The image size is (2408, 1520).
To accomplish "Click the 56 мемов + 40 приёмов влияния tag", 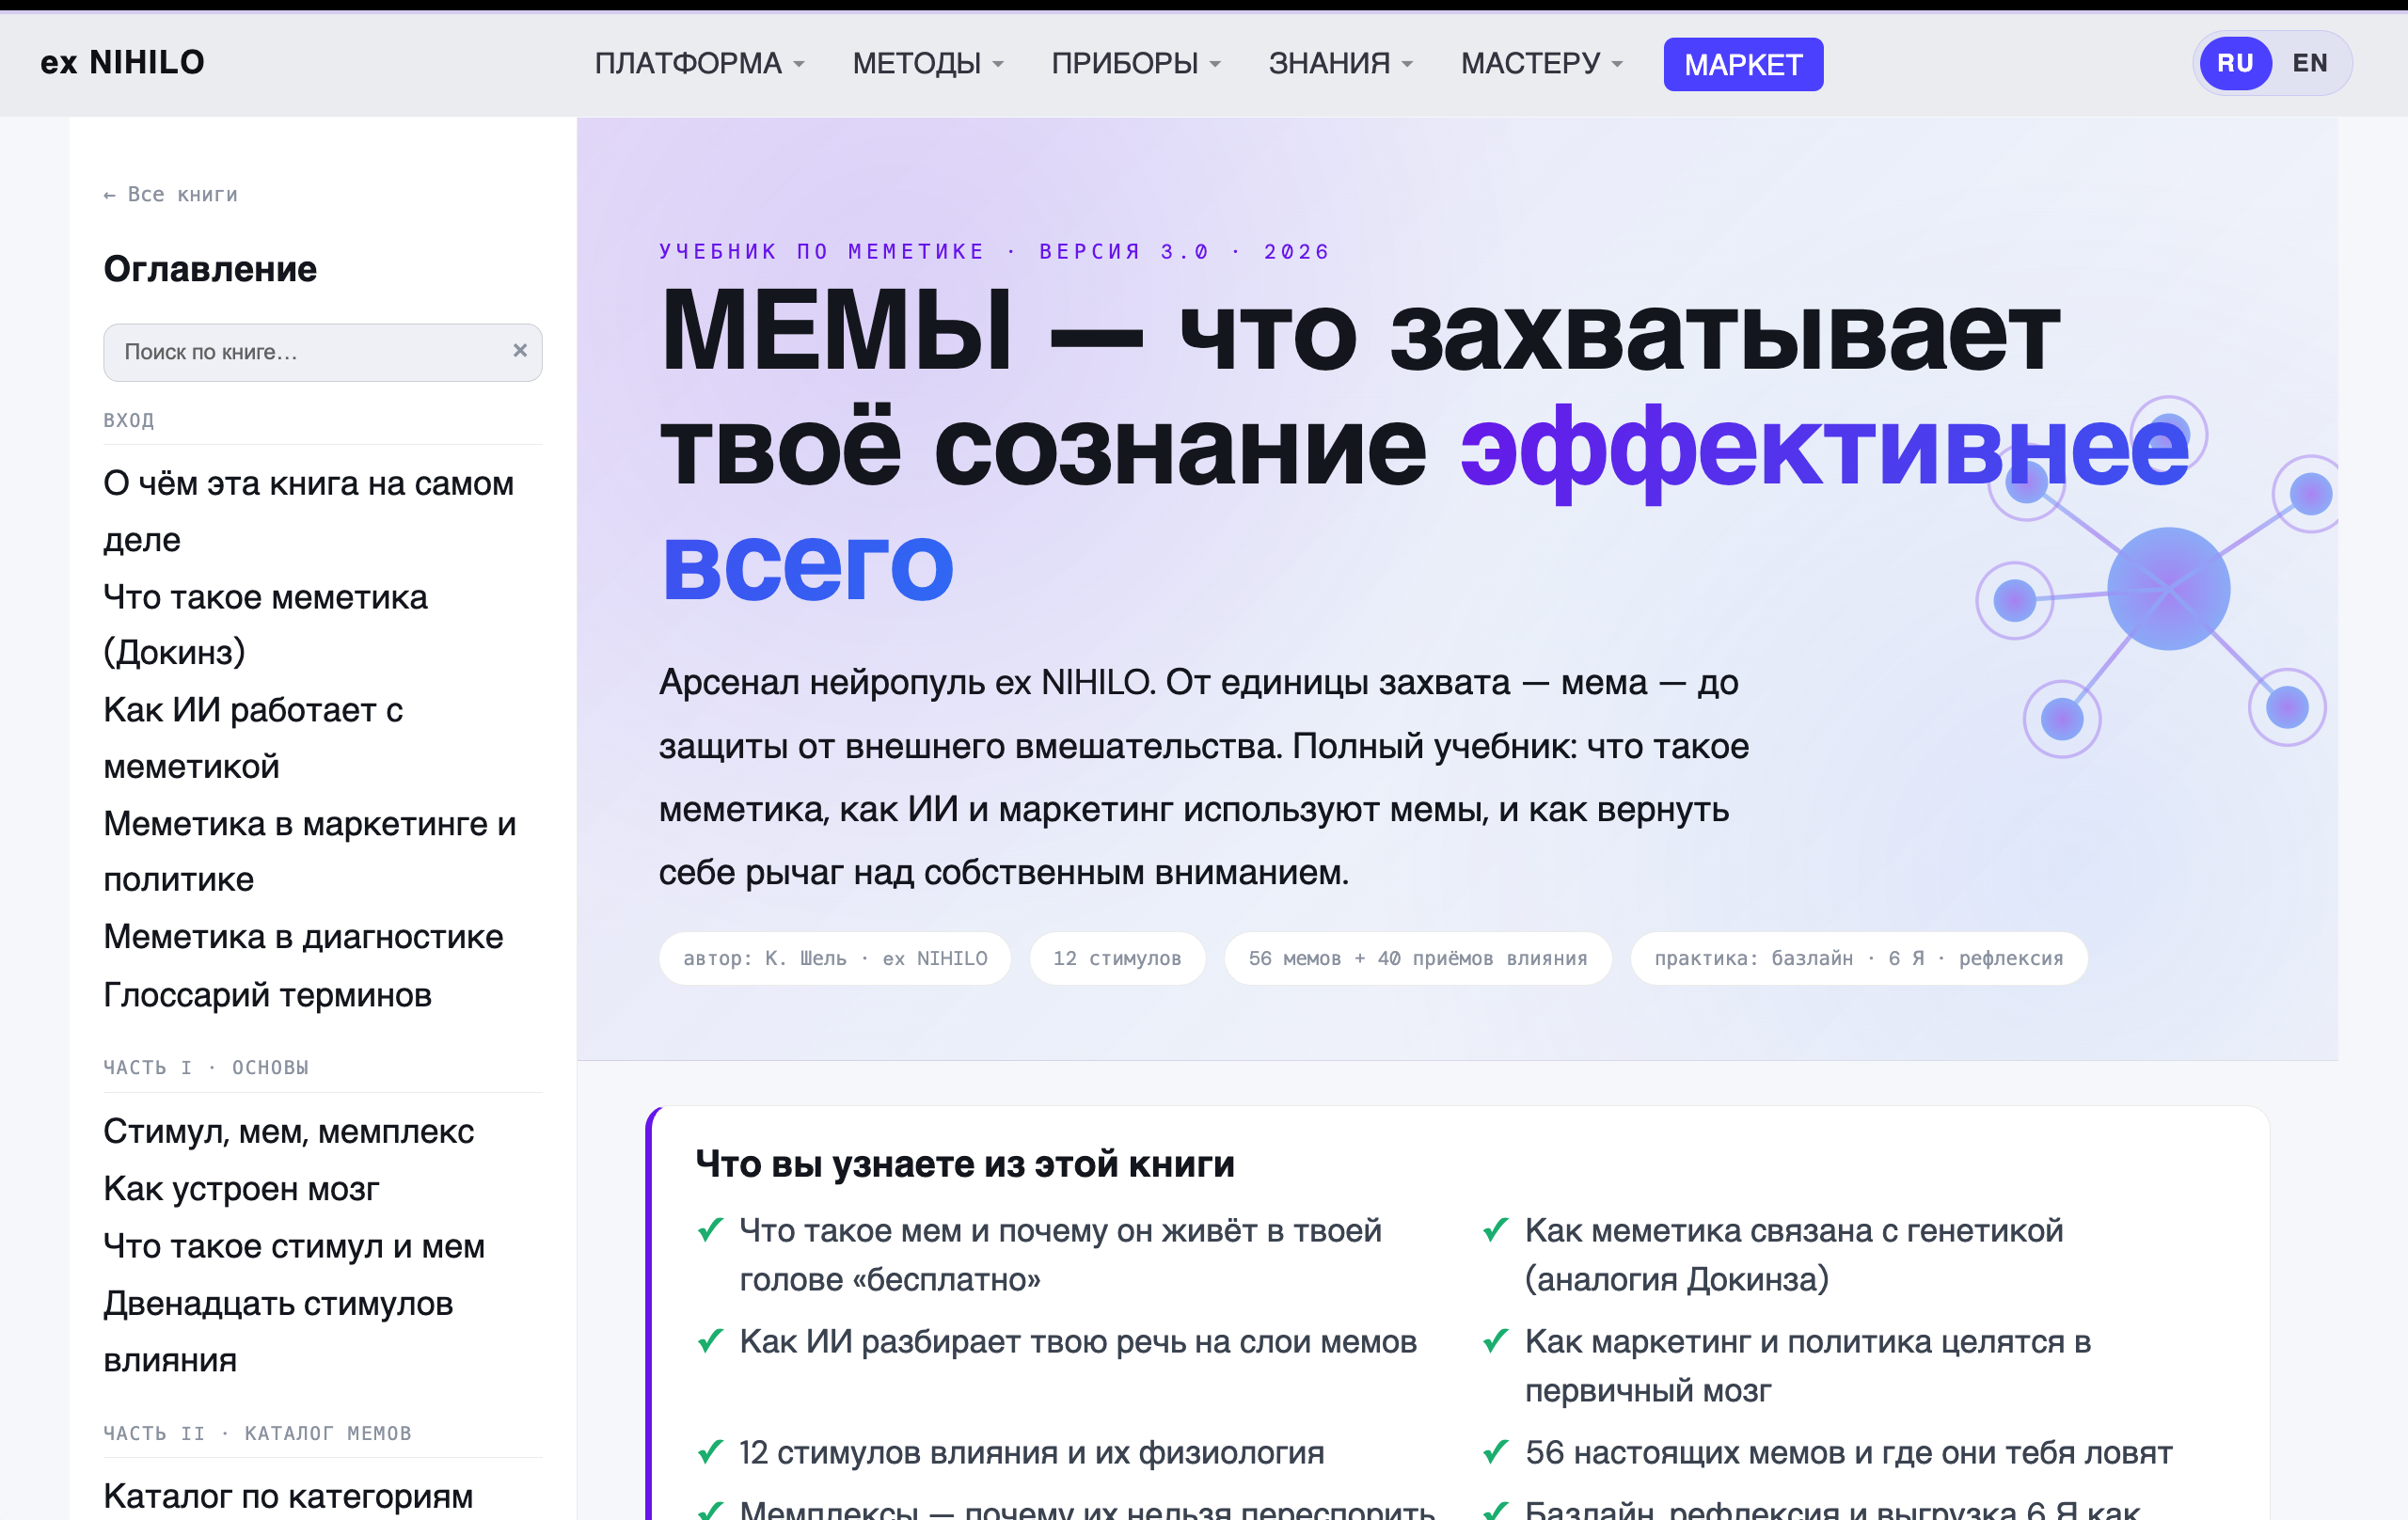I will tap(1417, 958).
